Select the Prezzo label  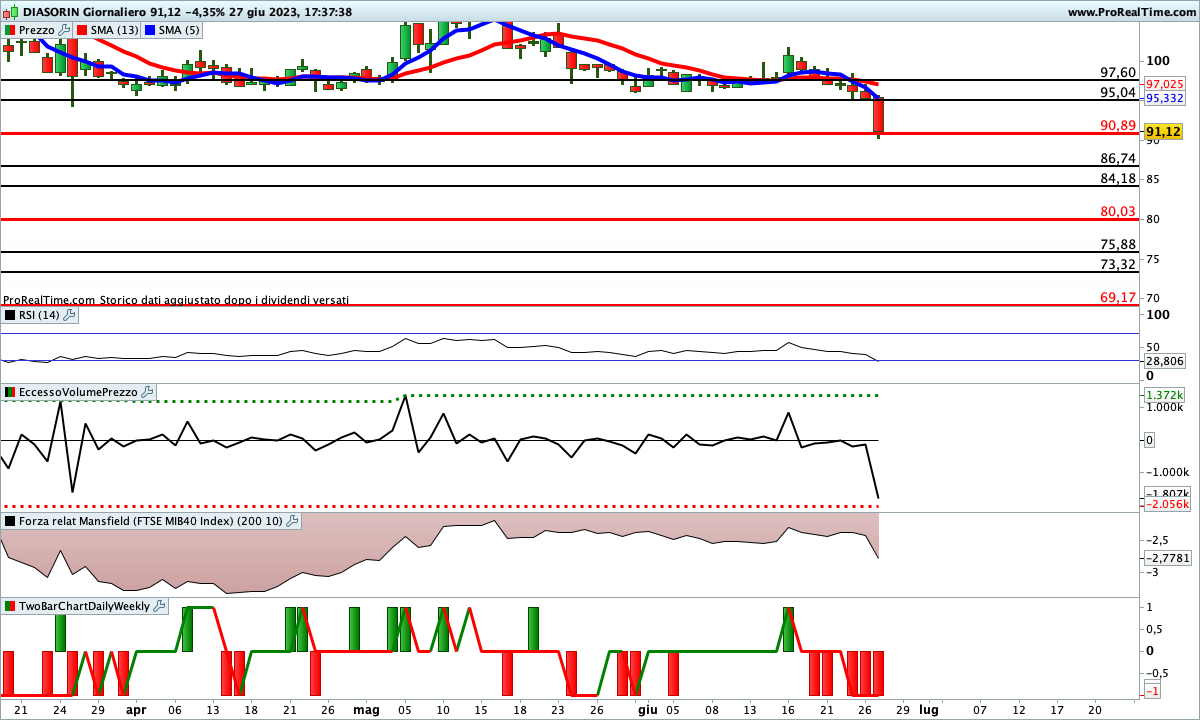tap(37, 30)
